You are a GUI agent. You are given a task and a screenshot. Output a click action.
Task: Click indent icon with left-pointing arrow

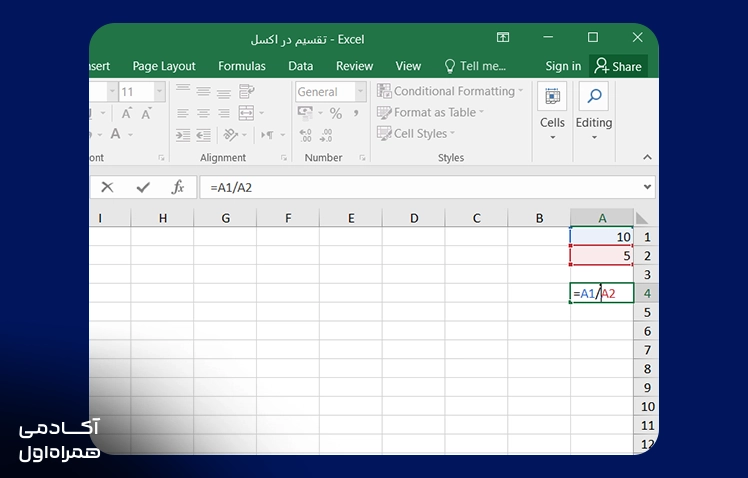203,135
